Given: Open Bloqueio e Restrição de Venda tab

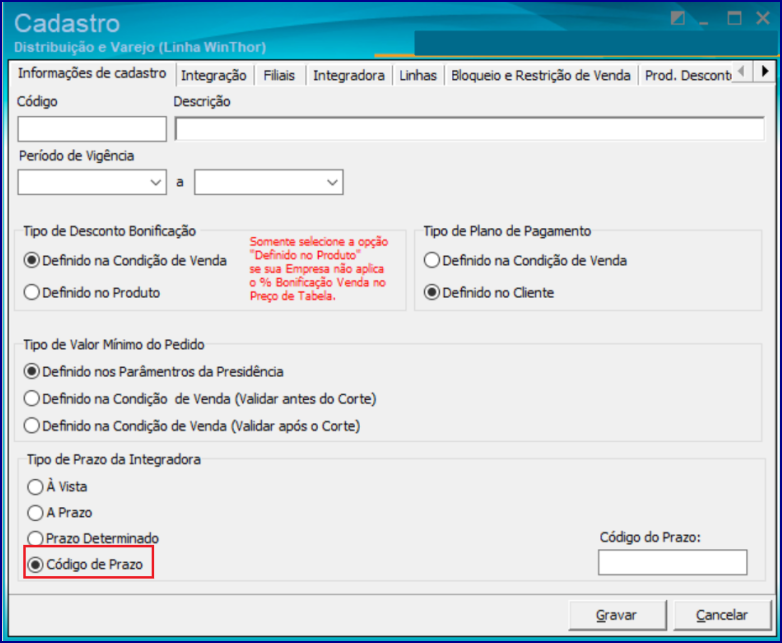Looking at the screenshot, I should [541, 75].
